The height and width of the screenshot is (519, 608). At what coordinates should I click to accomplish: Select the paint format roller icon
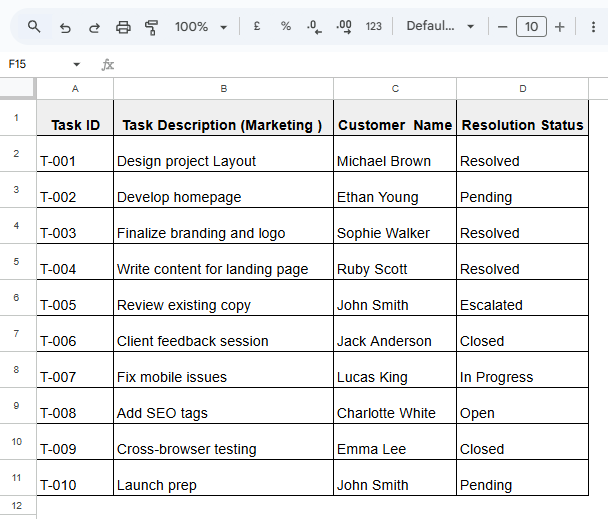click(x=152, y=27)
